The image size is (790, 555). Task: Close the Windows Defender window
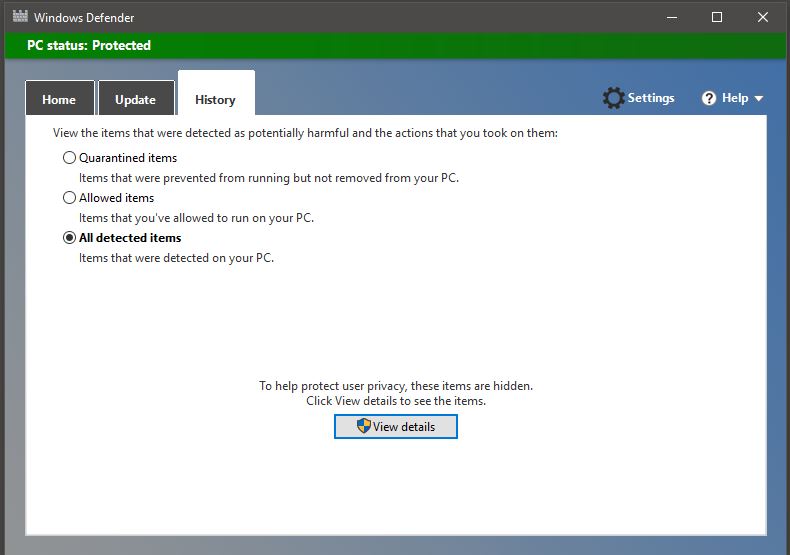(x=763, y=17)
